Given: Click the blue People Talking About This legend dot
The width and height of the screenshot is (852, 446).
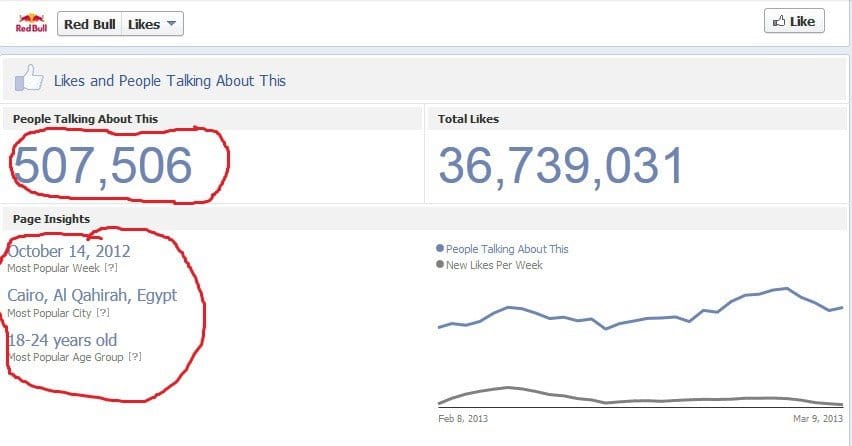Looking at the screenshot, I should (x=440, y=249).
